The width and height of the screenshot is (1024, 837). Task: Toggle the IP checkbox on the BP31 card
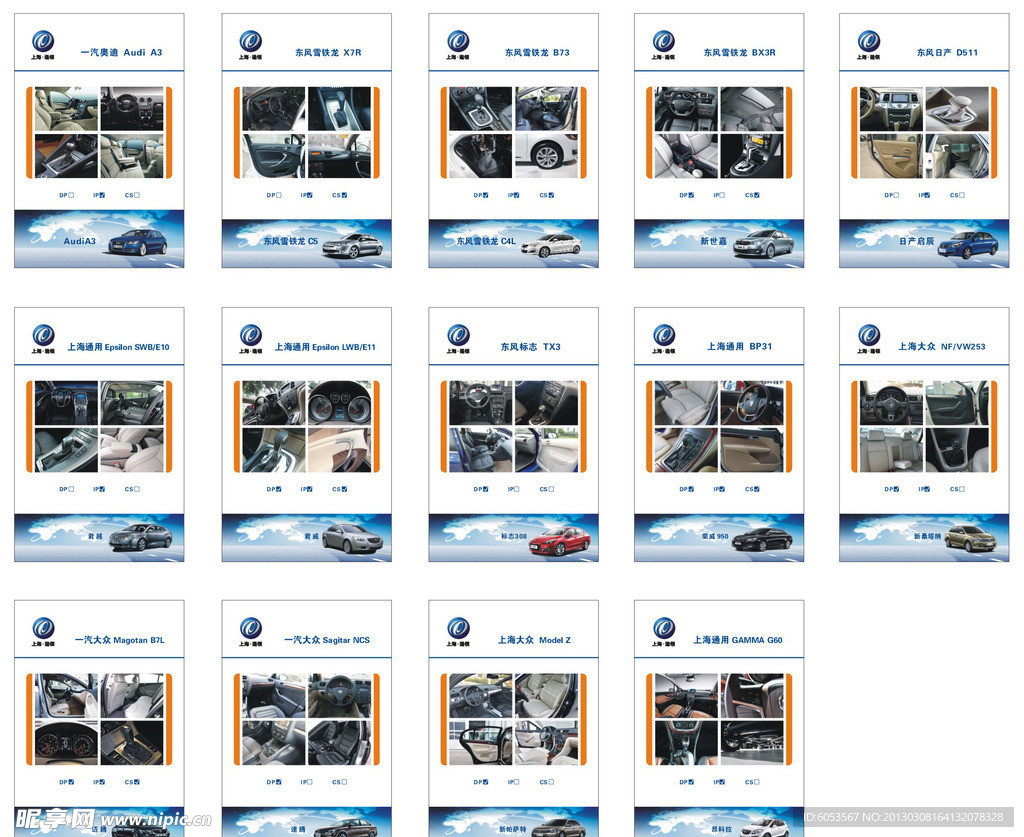click(x=722, y=489)
